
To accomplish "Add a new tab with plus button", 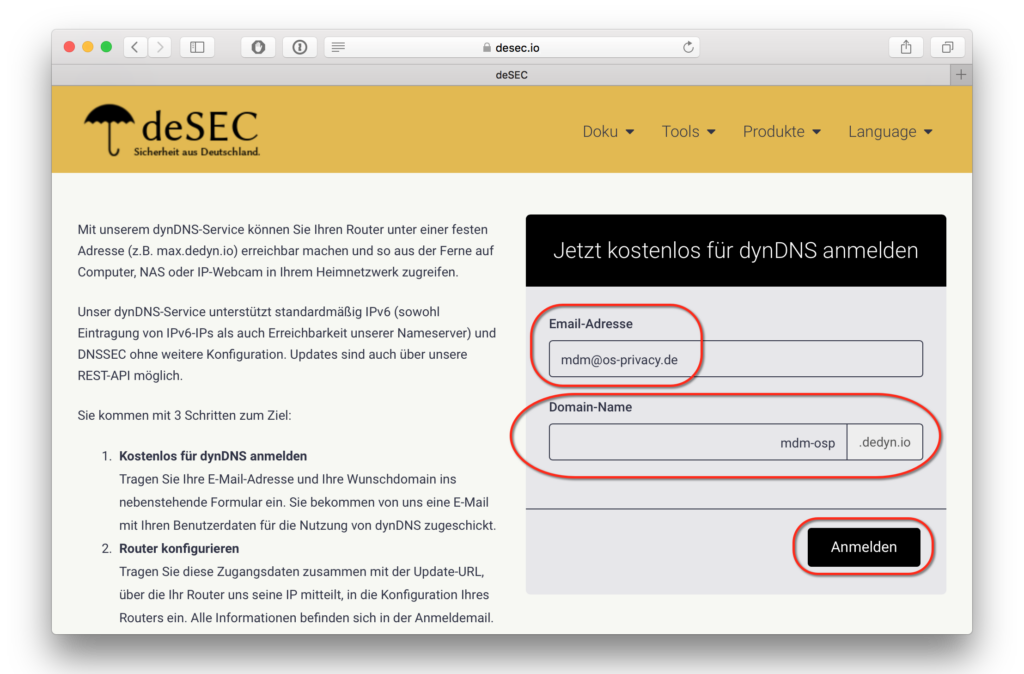I will tap(961, 75).
